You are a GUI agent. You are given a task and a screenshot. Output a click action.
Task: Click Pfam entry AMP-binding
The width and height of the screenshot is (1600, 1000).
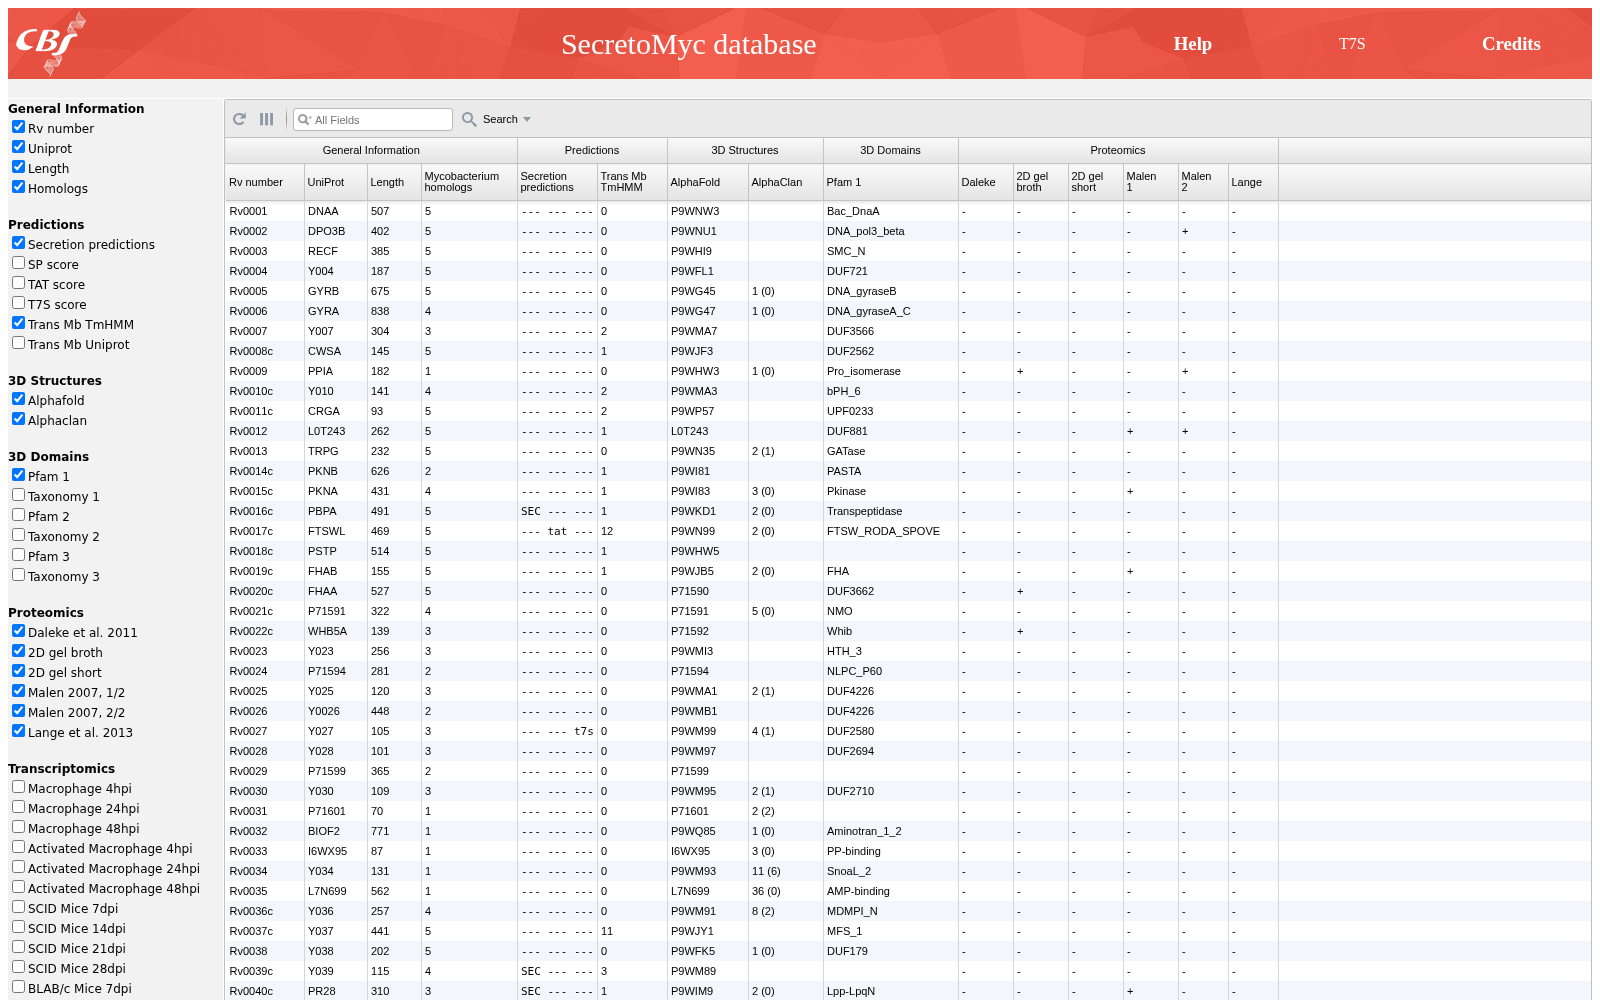pyautogui.click(x=890, y=891)
